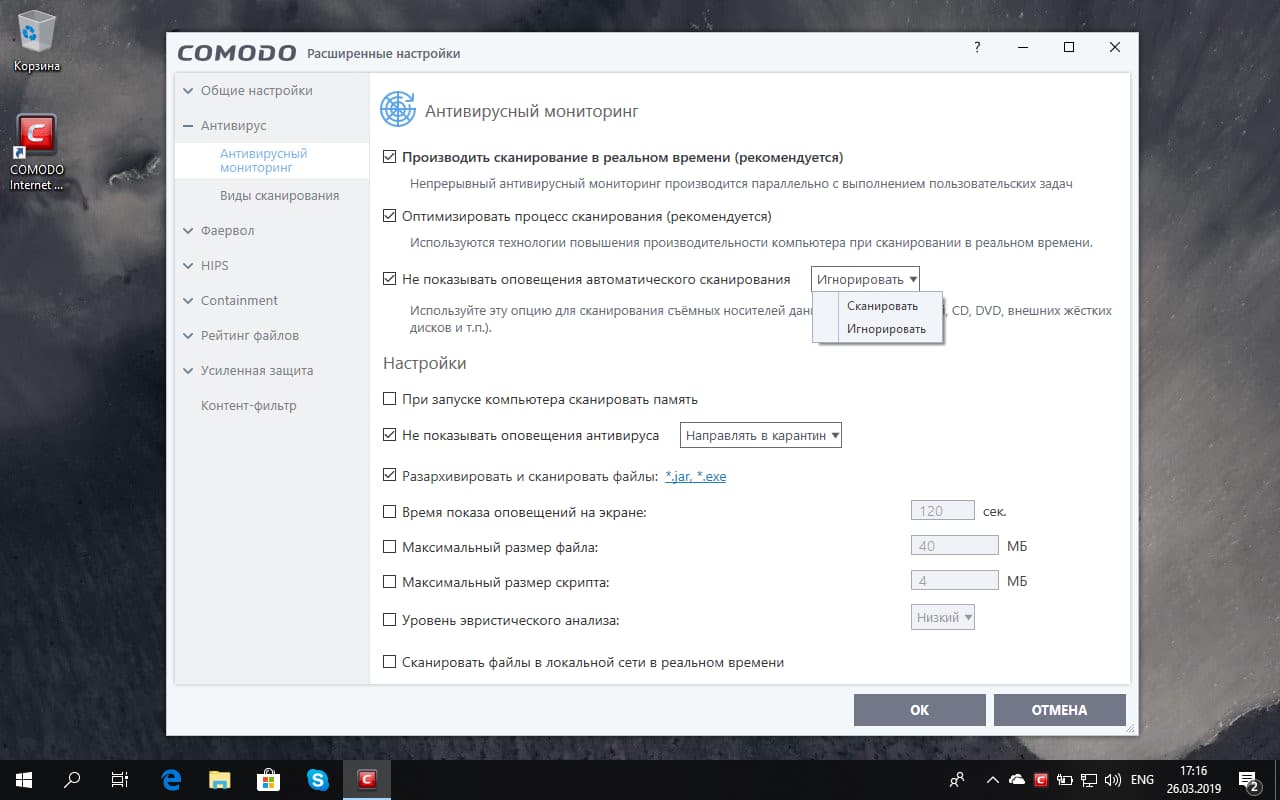Viewport: 1280px width, 800px height.
Task: Enable 'Уровень эвристического анализа' checkbox
Action: click(x=390, y=620)
